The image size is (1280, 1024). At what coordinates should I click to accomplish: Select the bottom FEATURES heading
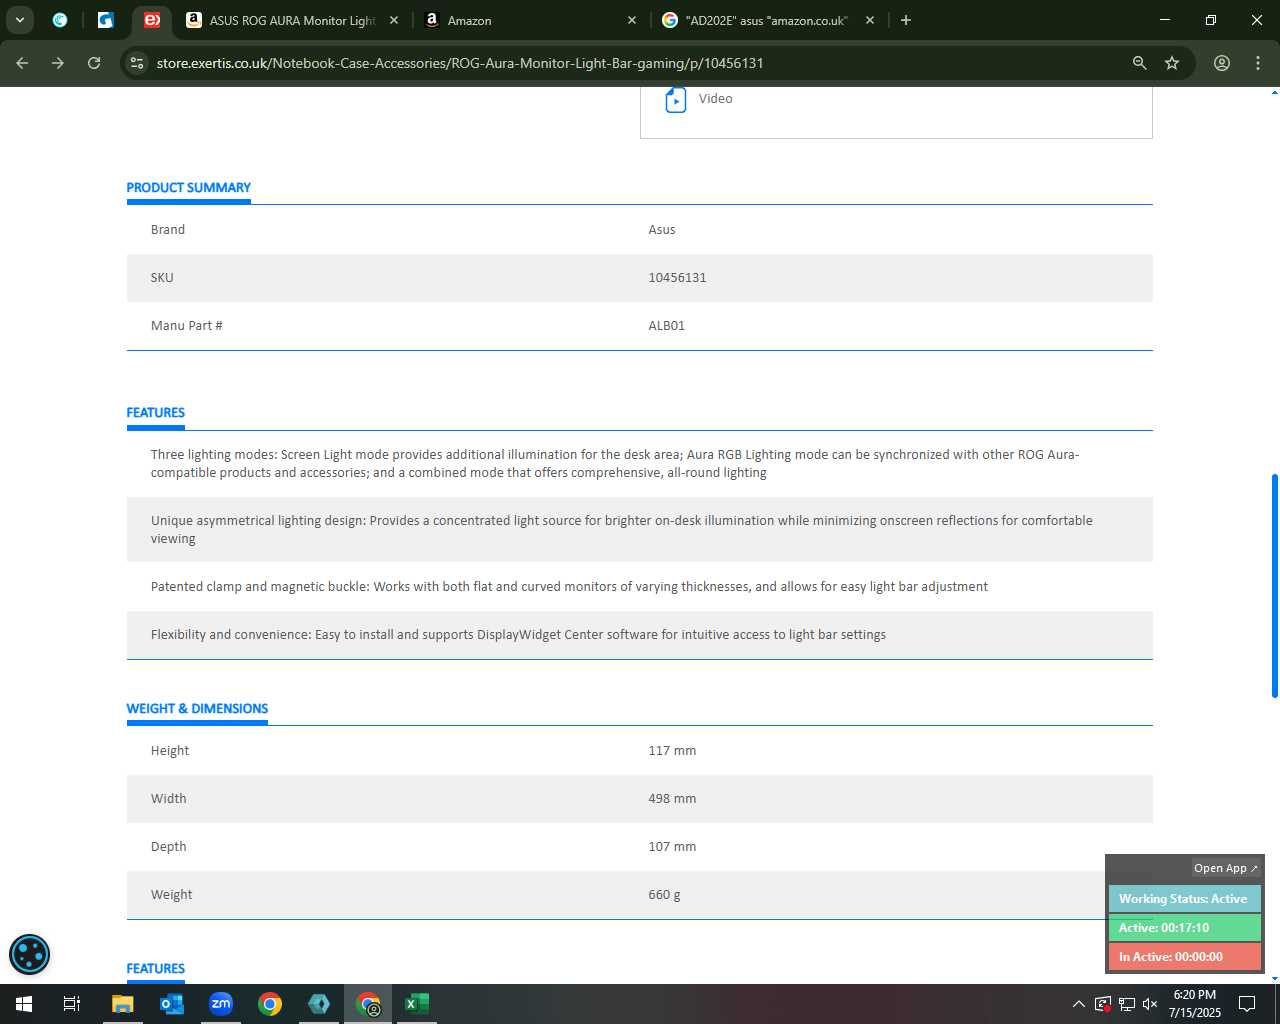155,968
